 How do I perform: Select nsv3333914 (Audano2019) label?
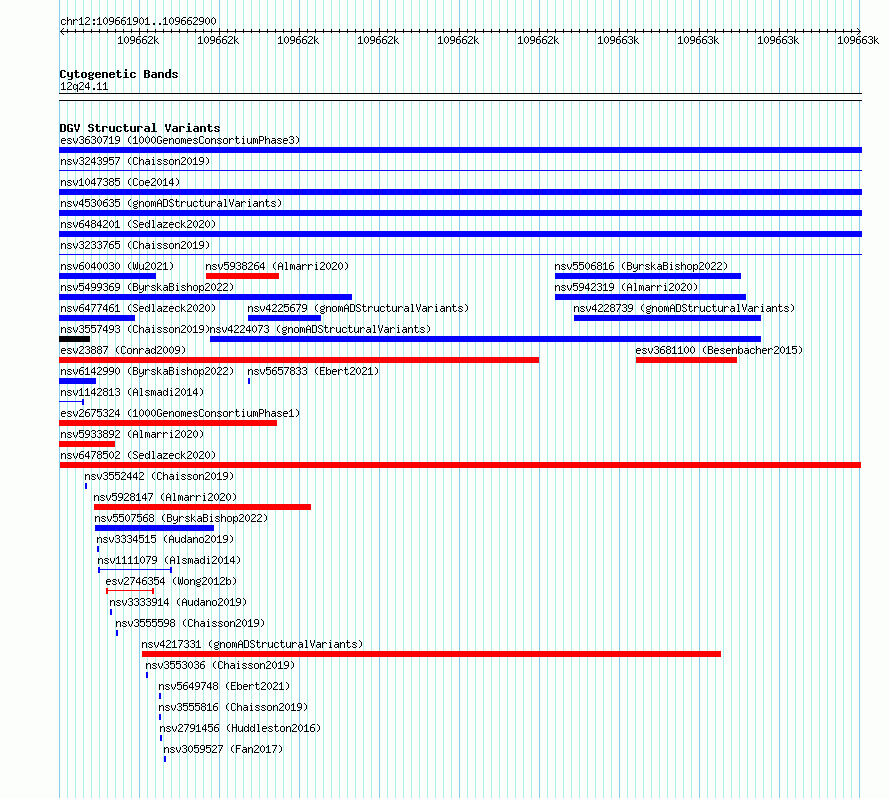[178, 602]
